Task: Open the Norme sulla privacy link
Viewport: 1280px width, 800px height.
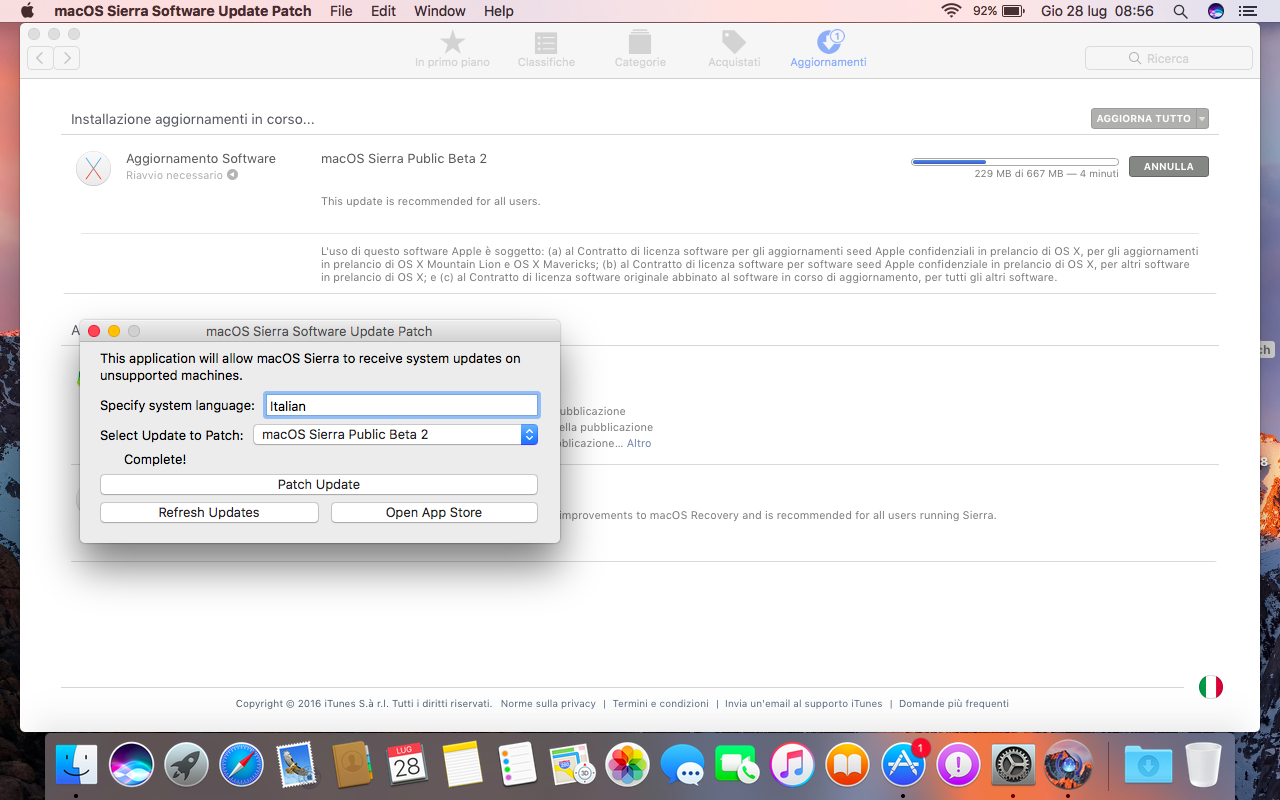Action: point(548,704)
